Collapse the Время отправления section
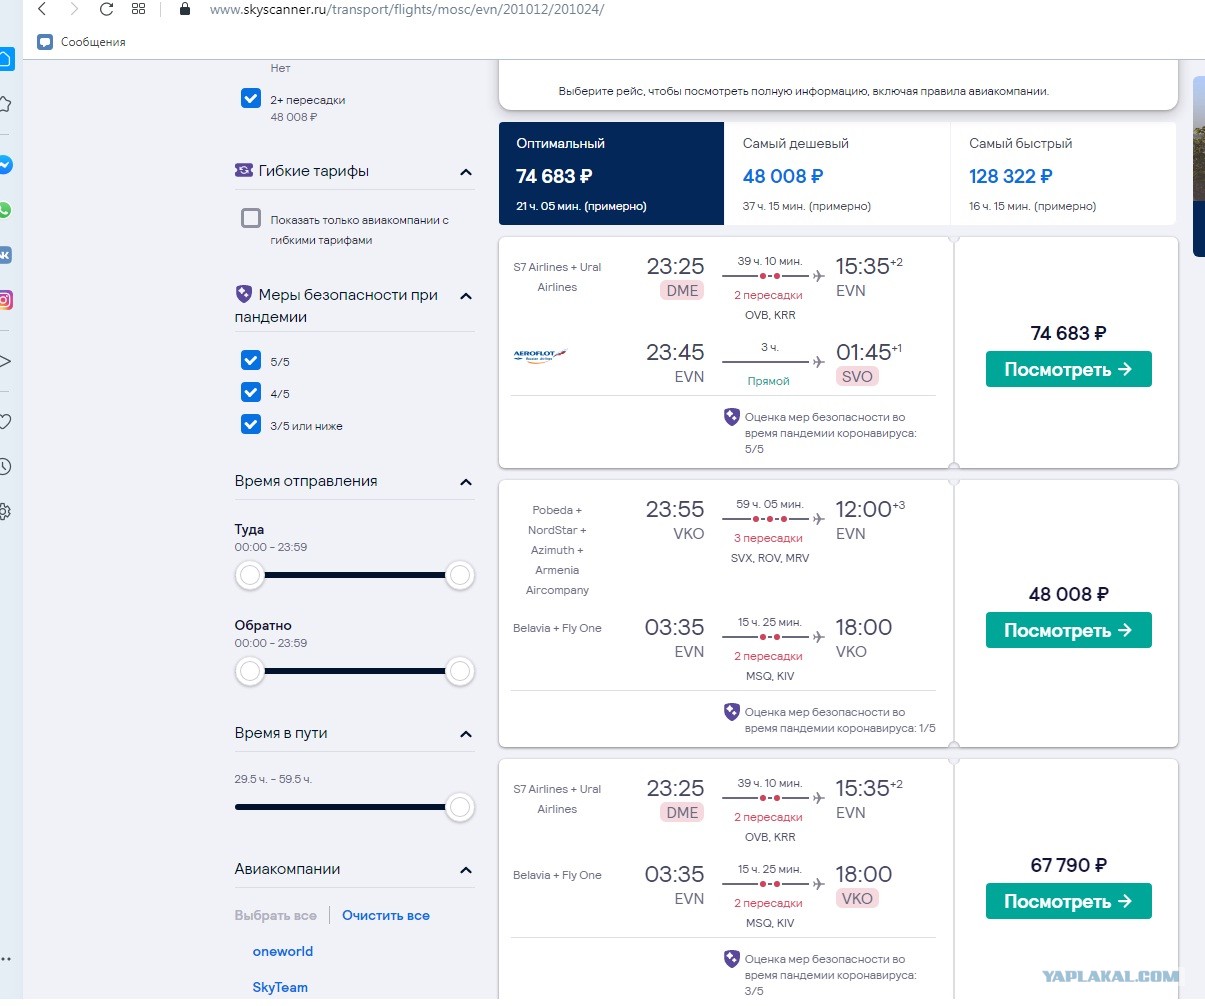Screen dimensions: 1205x1006 click(465, 482)
